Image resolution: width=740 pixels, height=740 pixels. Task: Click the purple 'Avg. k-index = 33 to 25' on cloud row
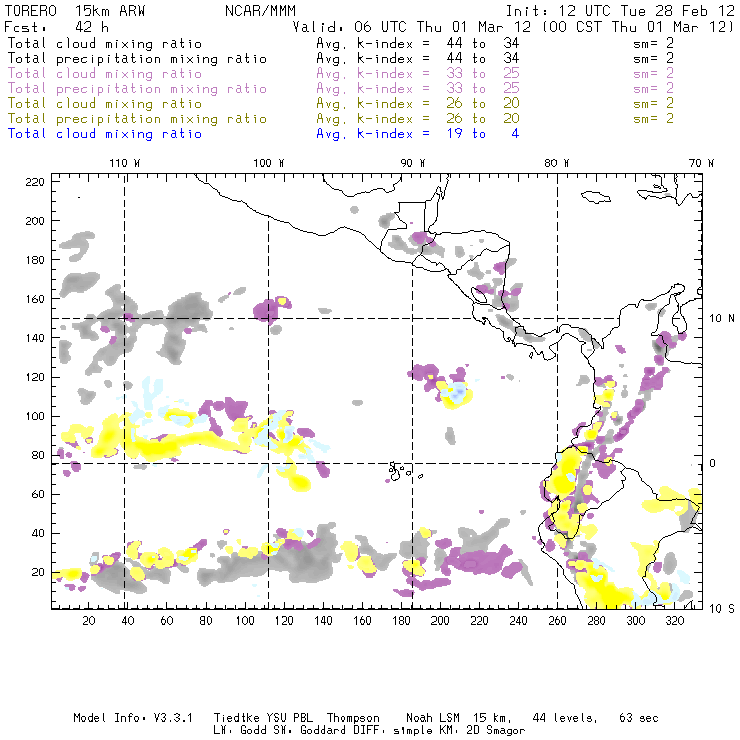[x=418, y=74]
